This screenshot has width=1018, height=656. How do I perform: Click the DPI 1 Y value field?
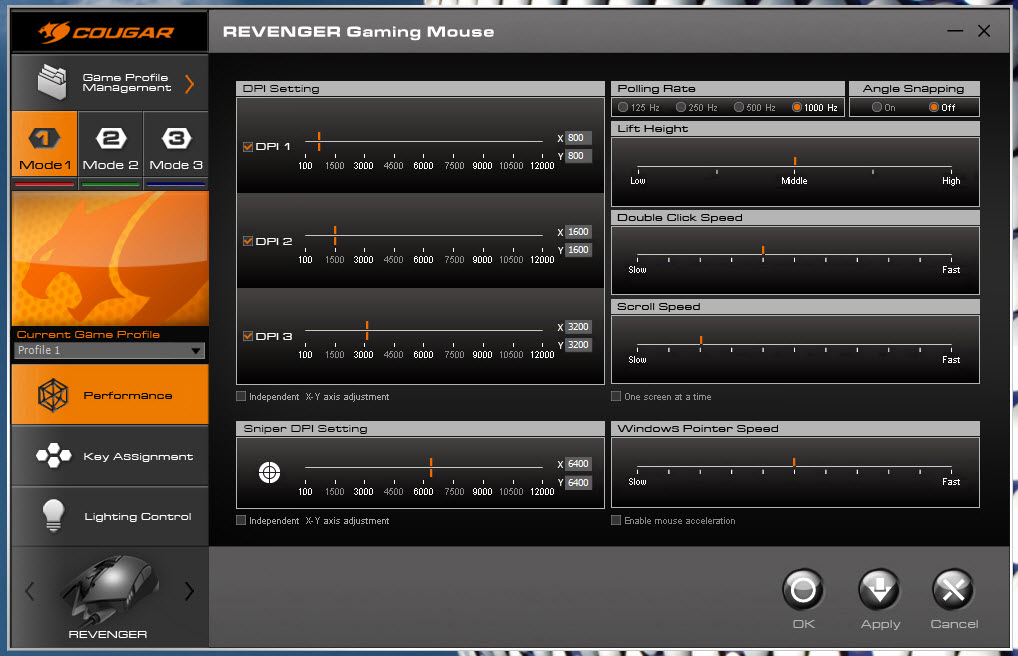pos(578,156)
